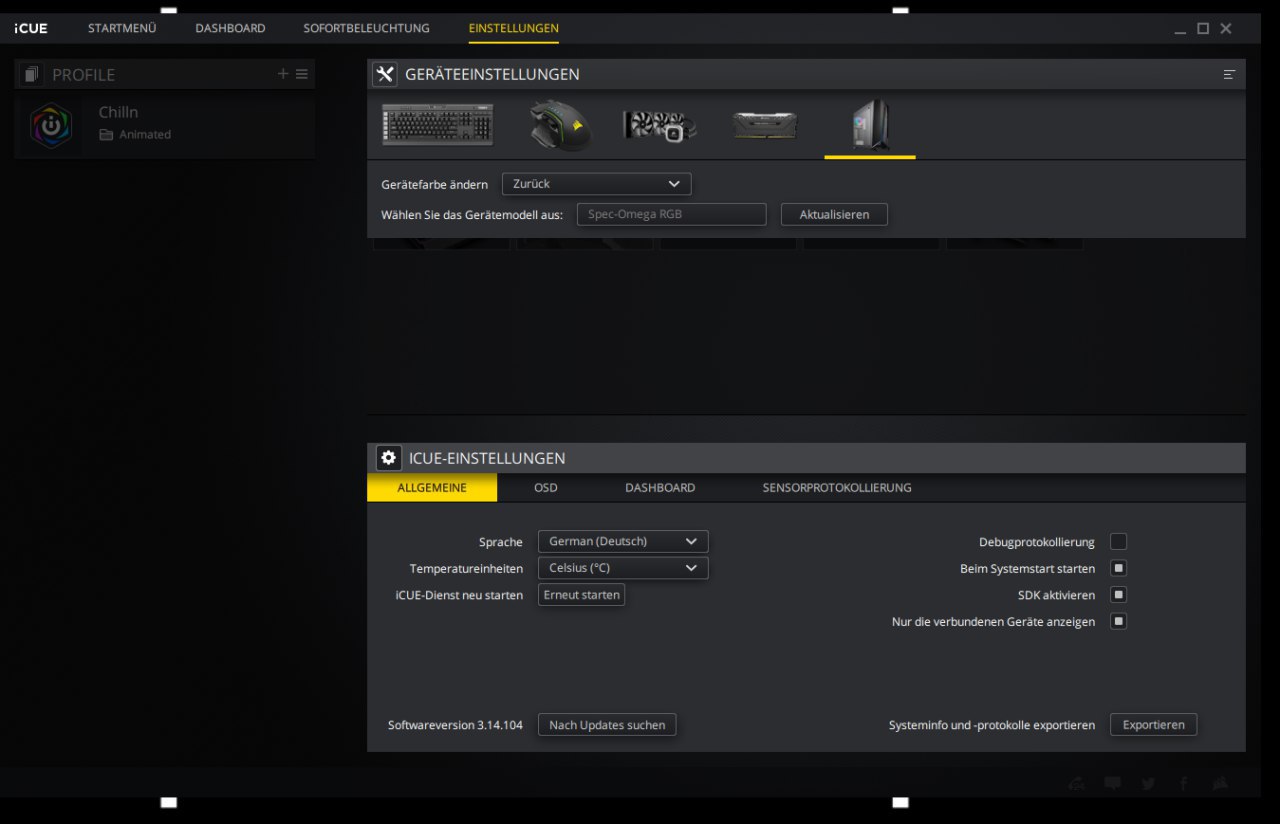The image size is (1280, 824).
Task: Open the Sensorprotokollierung tab
Action: tap(837, 488)
